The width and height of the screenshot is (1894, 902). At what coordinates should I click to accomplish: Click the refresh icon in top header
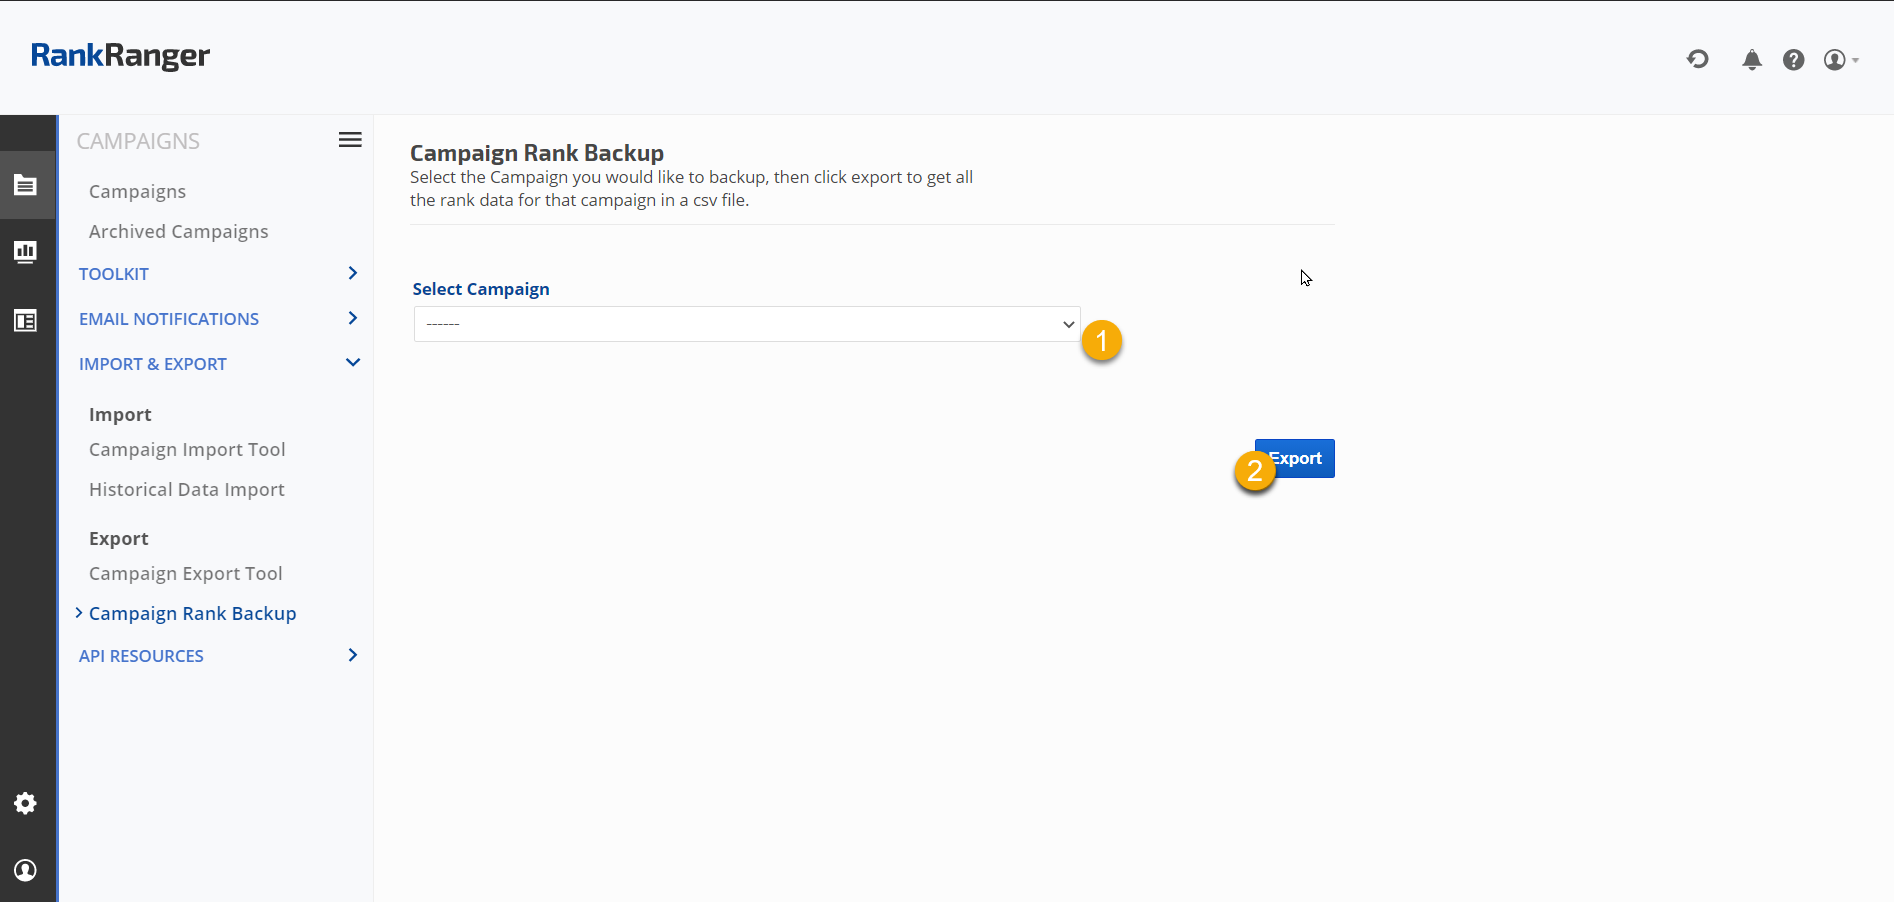click(1697, 60)
